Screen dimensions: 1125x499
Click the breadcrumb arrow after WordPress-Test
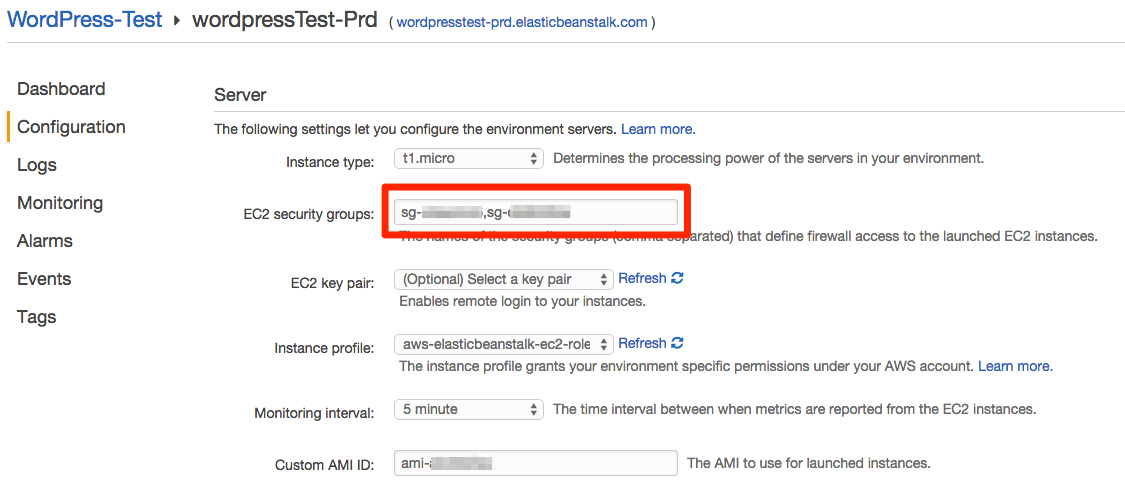point(177,21)
